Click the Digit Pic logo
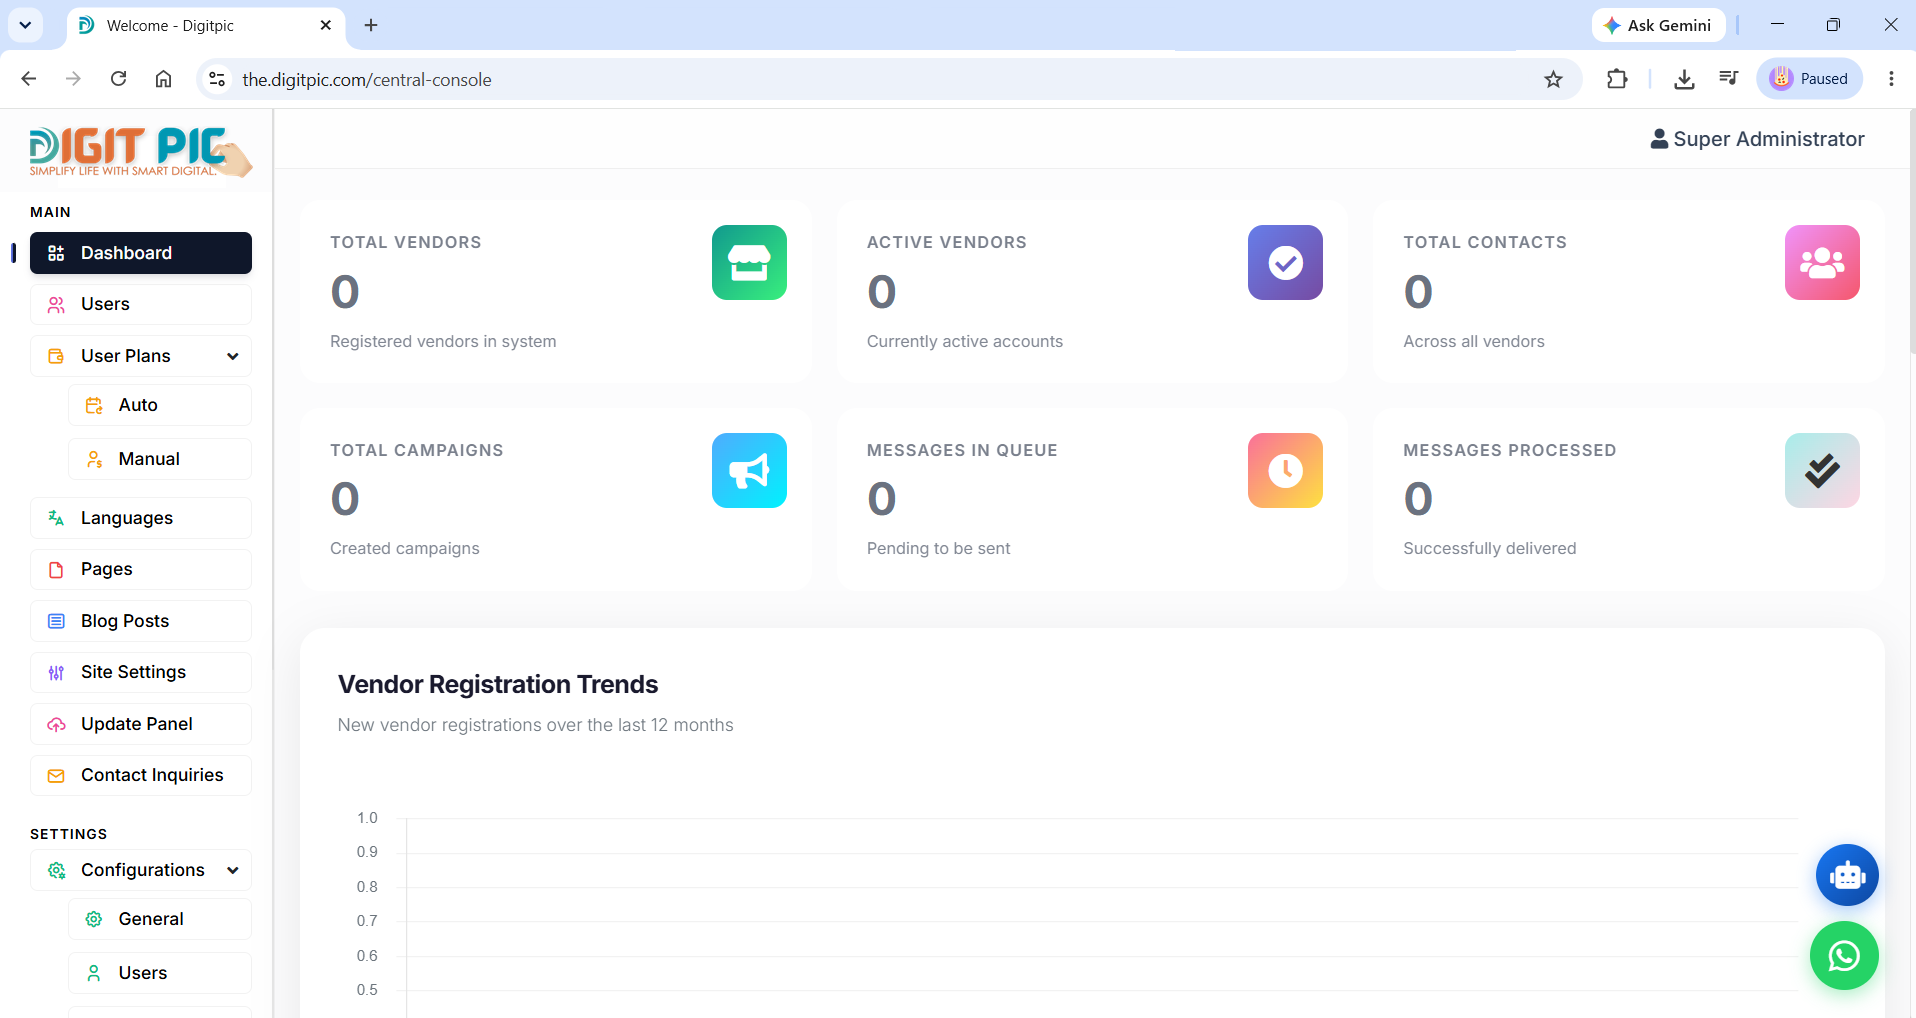The image size is (1916, 1018). coord(140,152)
